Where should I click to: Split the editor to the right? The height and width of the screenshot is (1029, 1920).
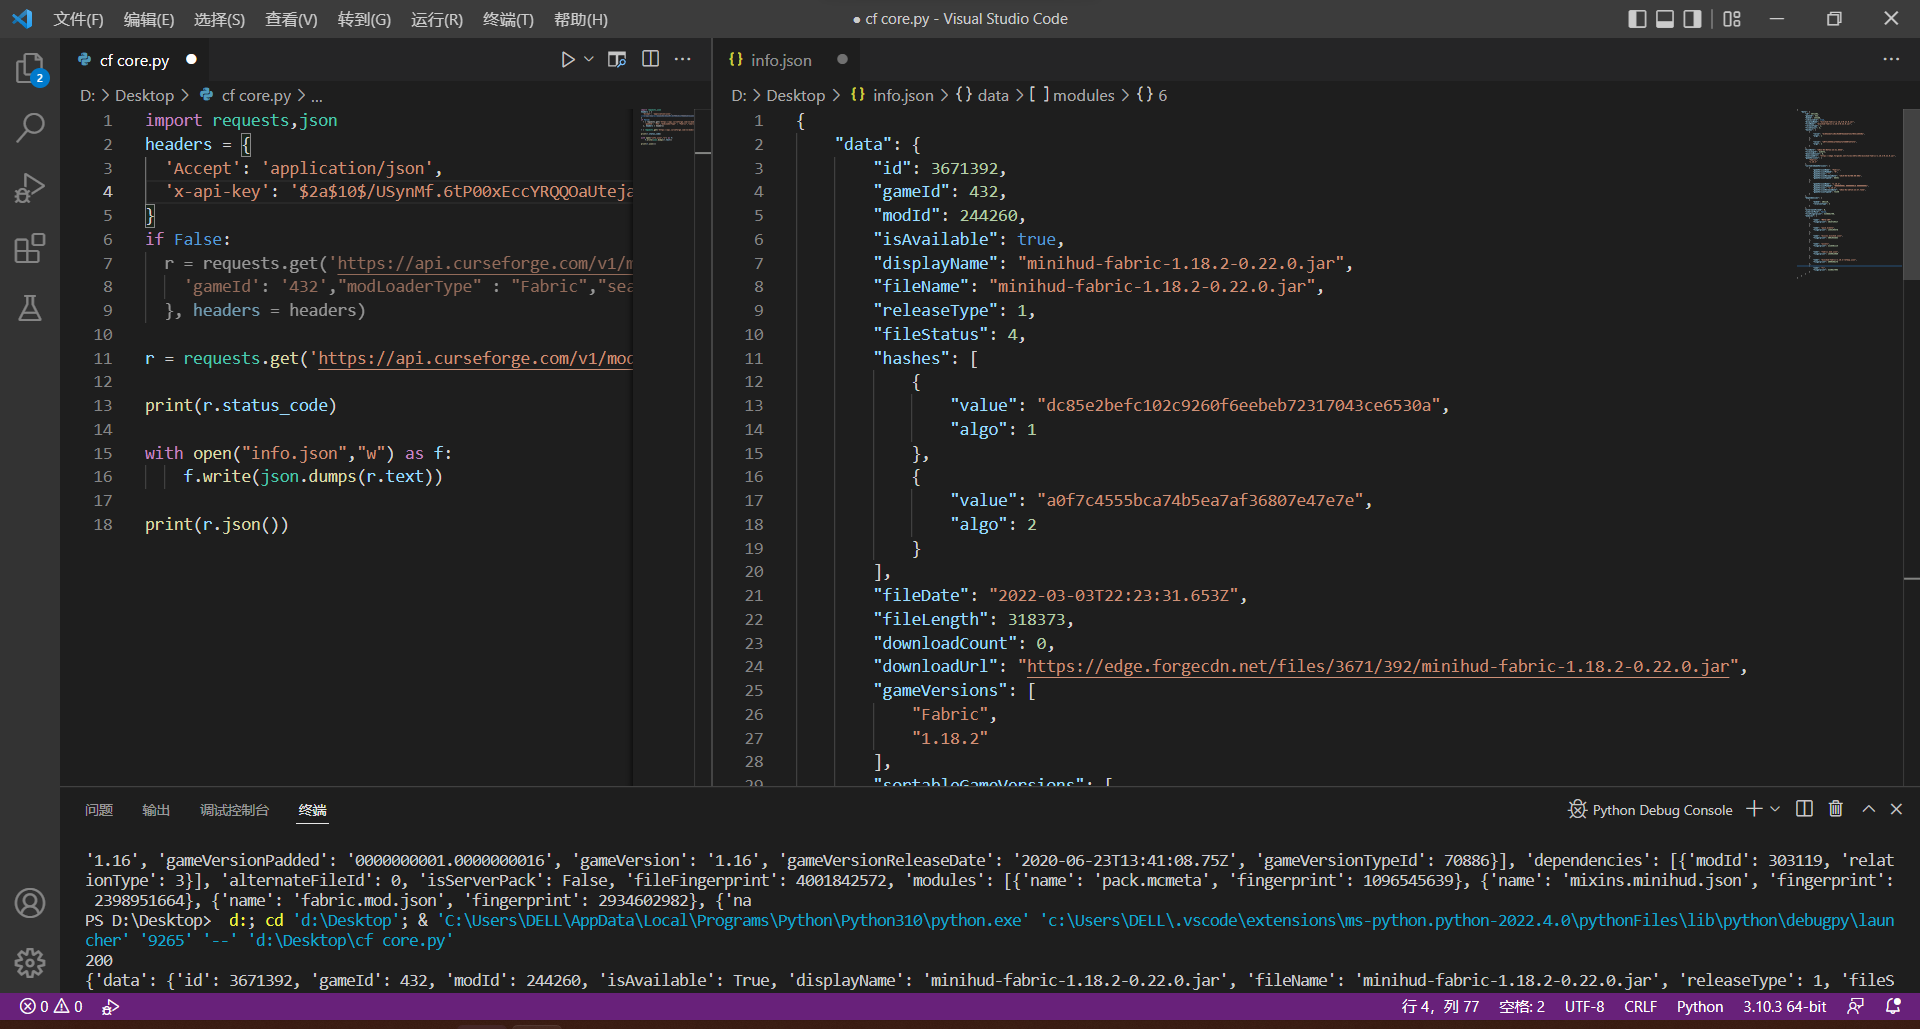coord(650,59)
